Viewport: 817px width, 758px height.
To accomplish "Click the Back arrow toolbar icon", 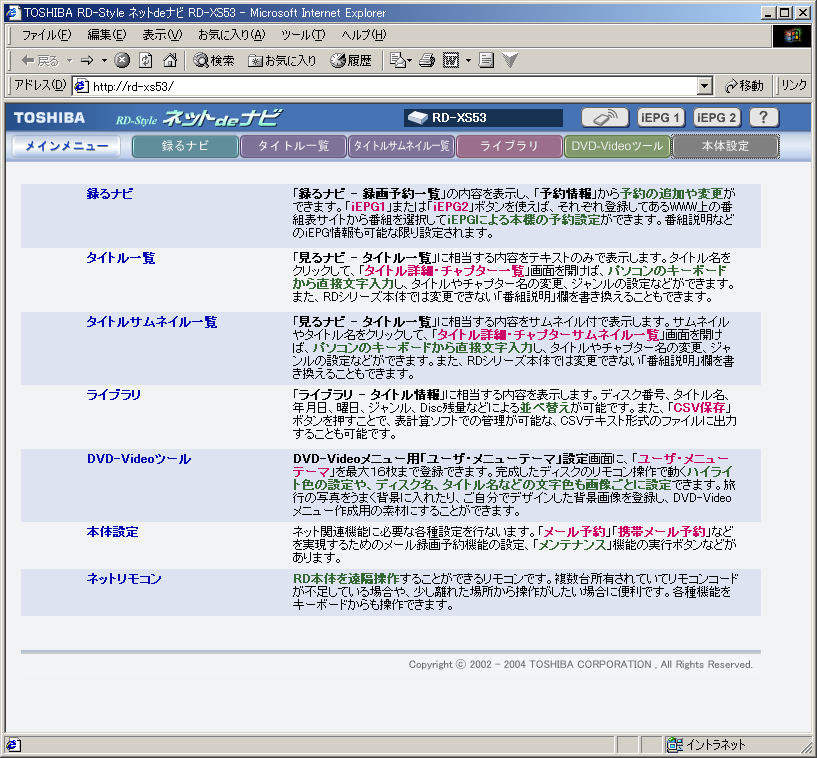I will coord(40,61).
